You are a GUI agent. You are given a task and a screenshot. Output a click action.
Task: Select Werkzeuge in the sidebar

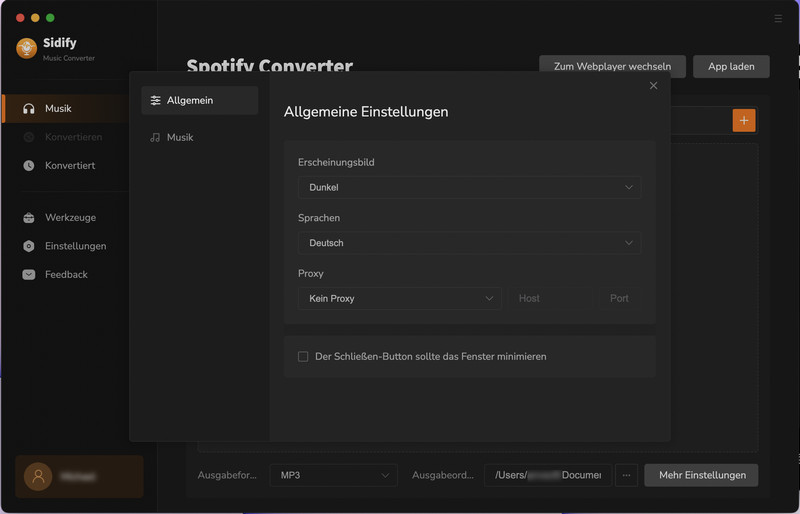tap(70, 217)
